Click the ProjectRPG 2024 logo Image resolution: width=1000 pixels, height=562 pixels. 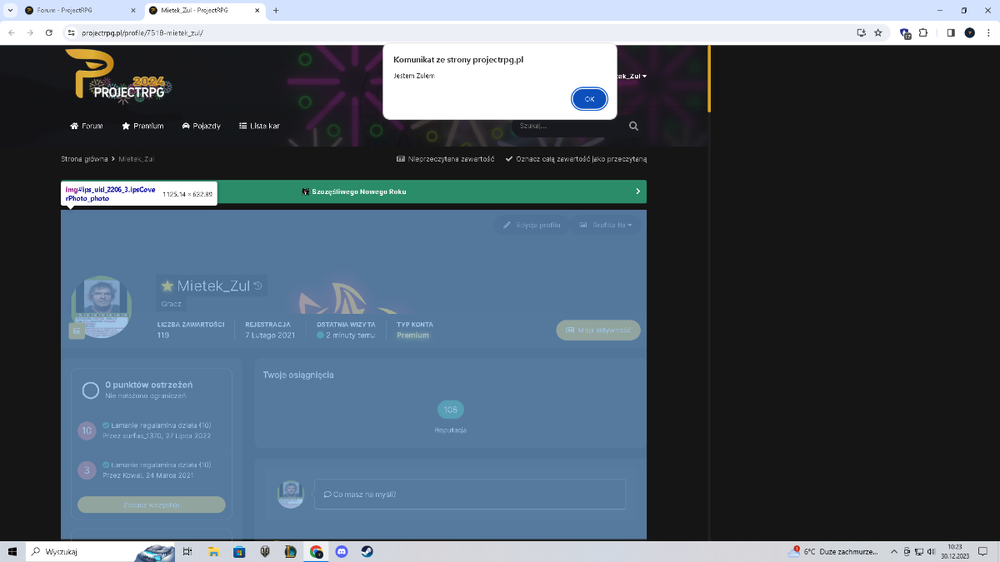tap(119, 75)
